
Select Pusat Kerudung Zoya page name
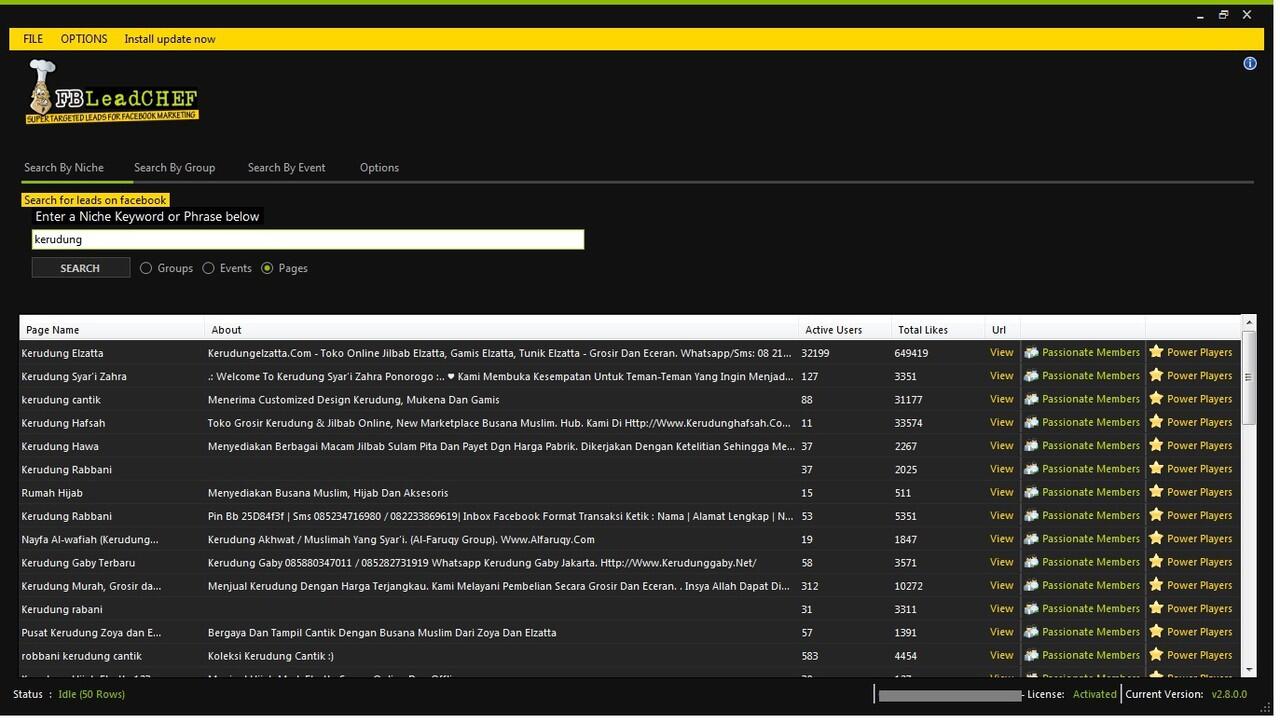click(x=91, y=633)
